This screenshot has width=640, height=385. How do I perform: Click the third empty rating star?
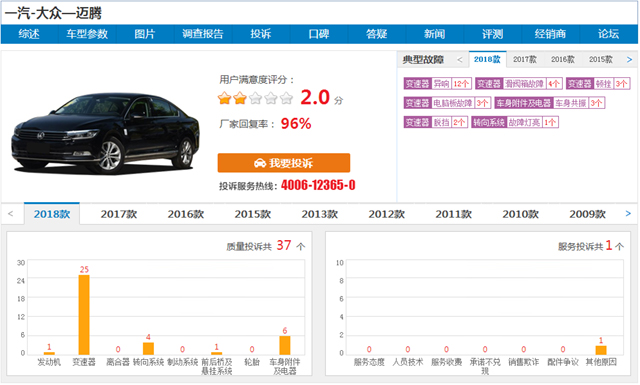pyautogui.click(x=256, y=98)
